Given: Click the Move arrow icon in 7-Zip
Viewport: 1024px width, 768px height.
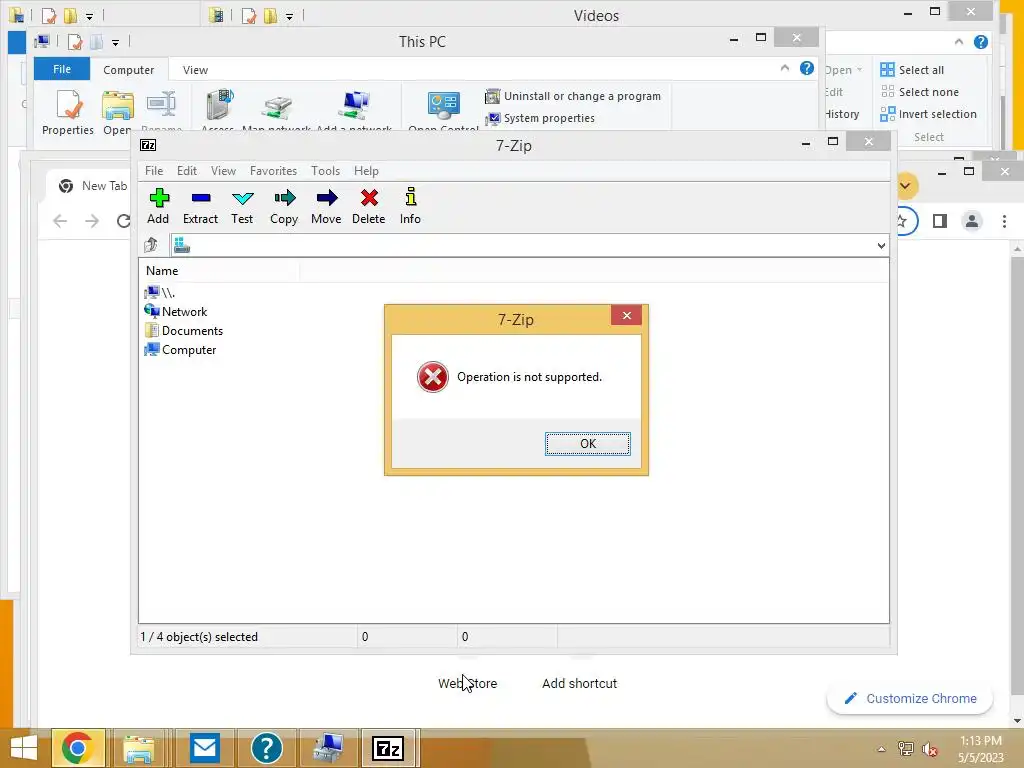Looking at the screenshot, I should click(327, 198).
